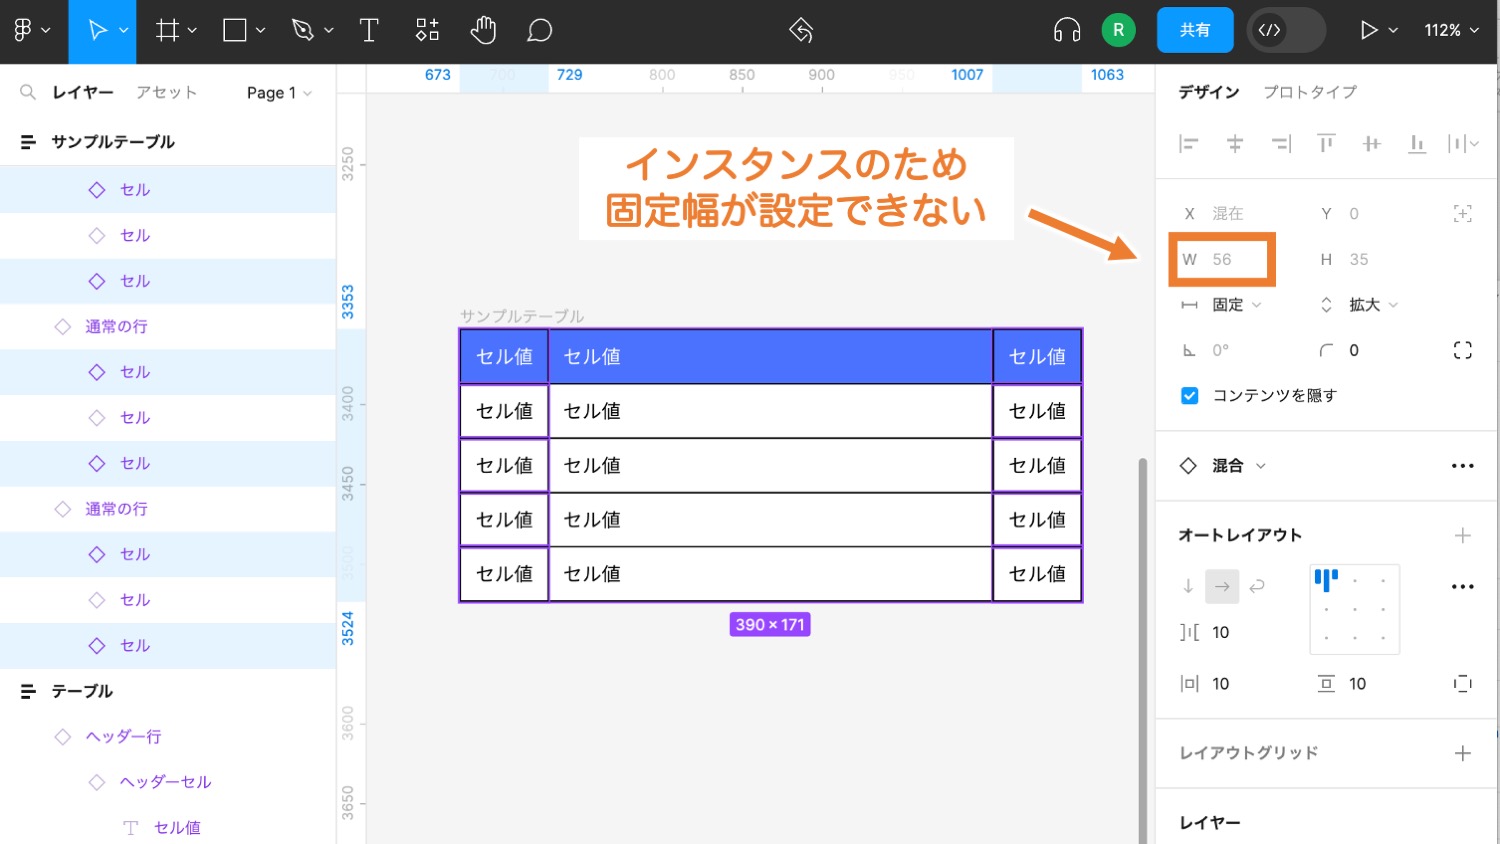Switch to the プロトタイプ tab

coord(1310,92)
